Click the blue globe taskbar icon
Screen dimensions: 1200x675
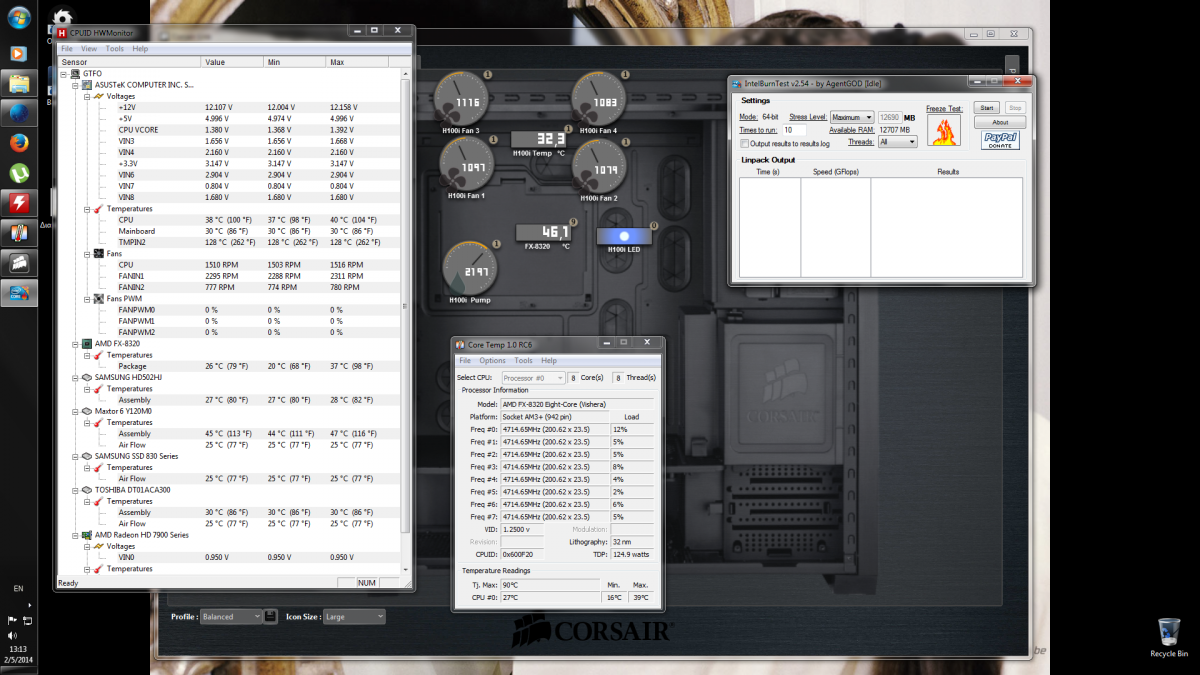coord(19,112)
